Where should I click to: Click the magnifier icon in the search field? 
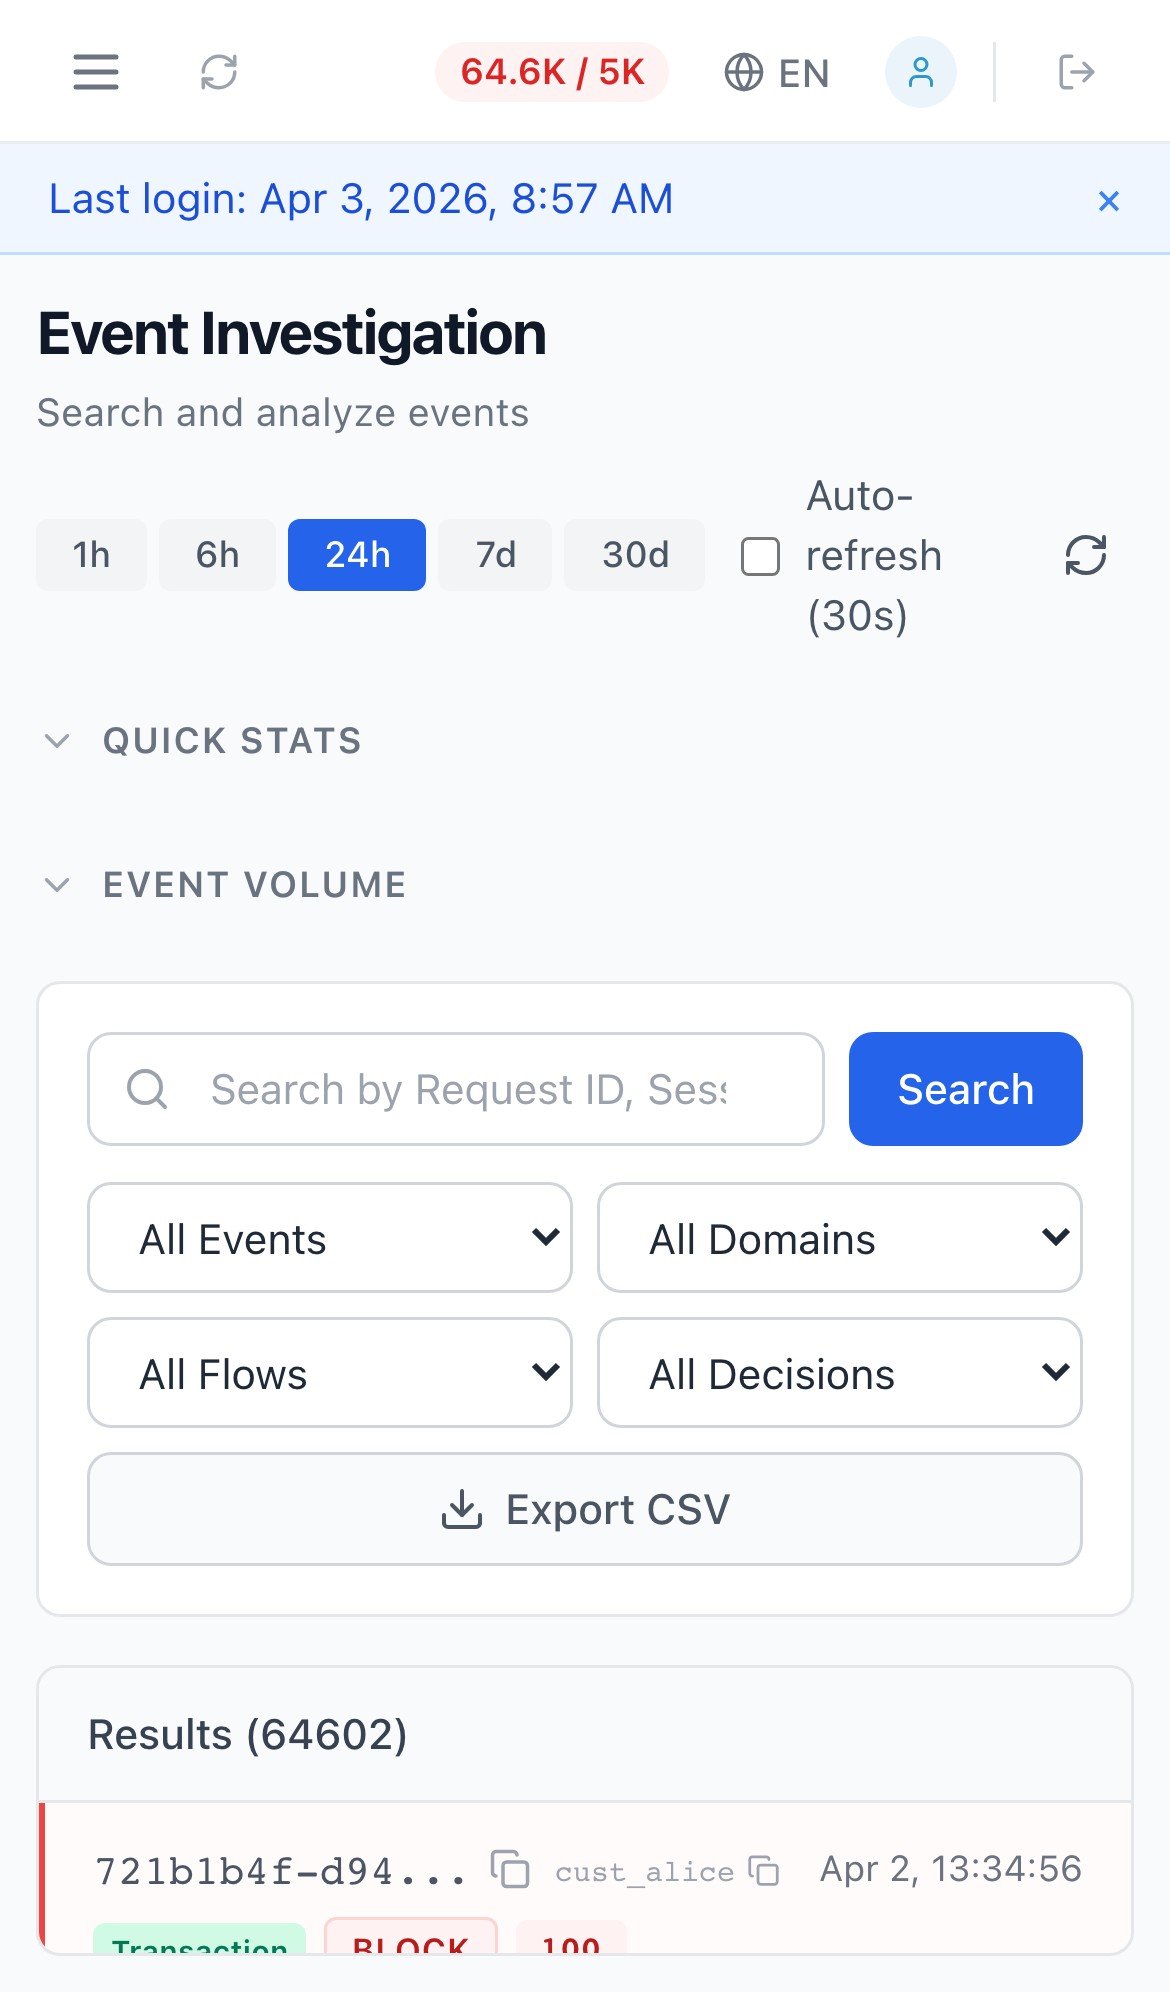pyautogui.click(x=148, y=1089)
